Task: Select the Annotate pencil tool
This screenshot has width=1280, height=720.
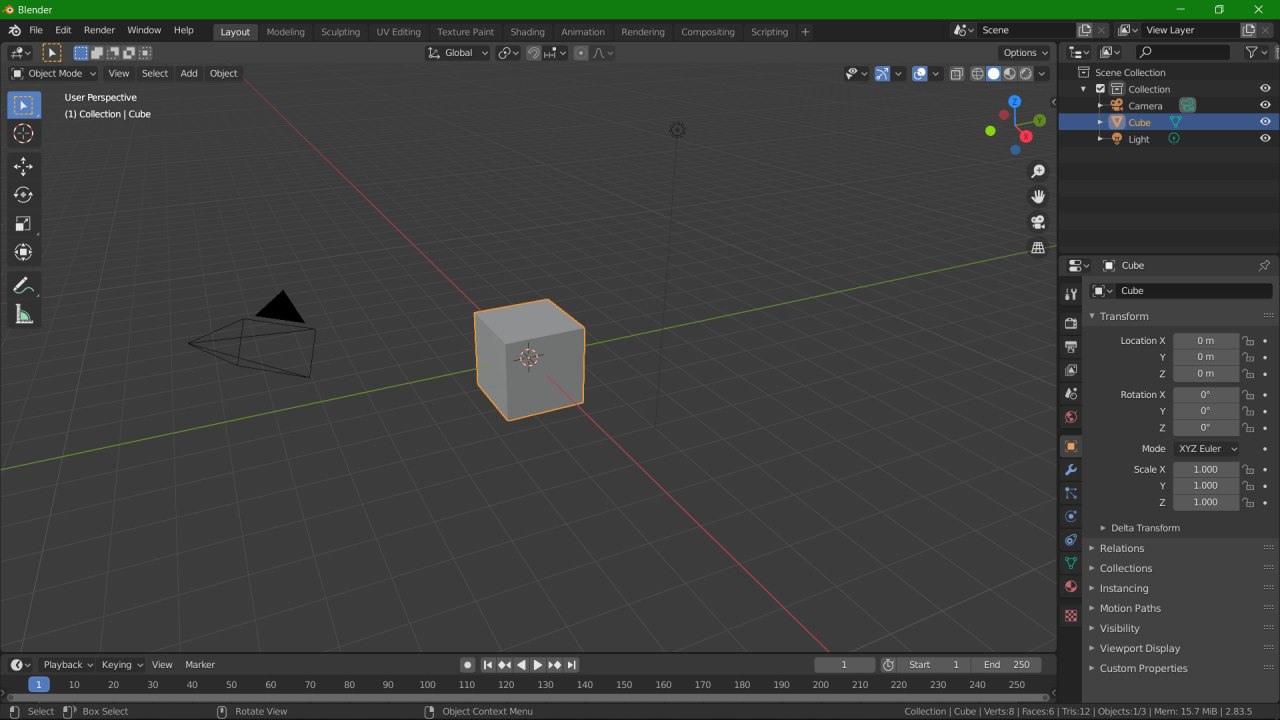Action: click(x=24, y=286)
